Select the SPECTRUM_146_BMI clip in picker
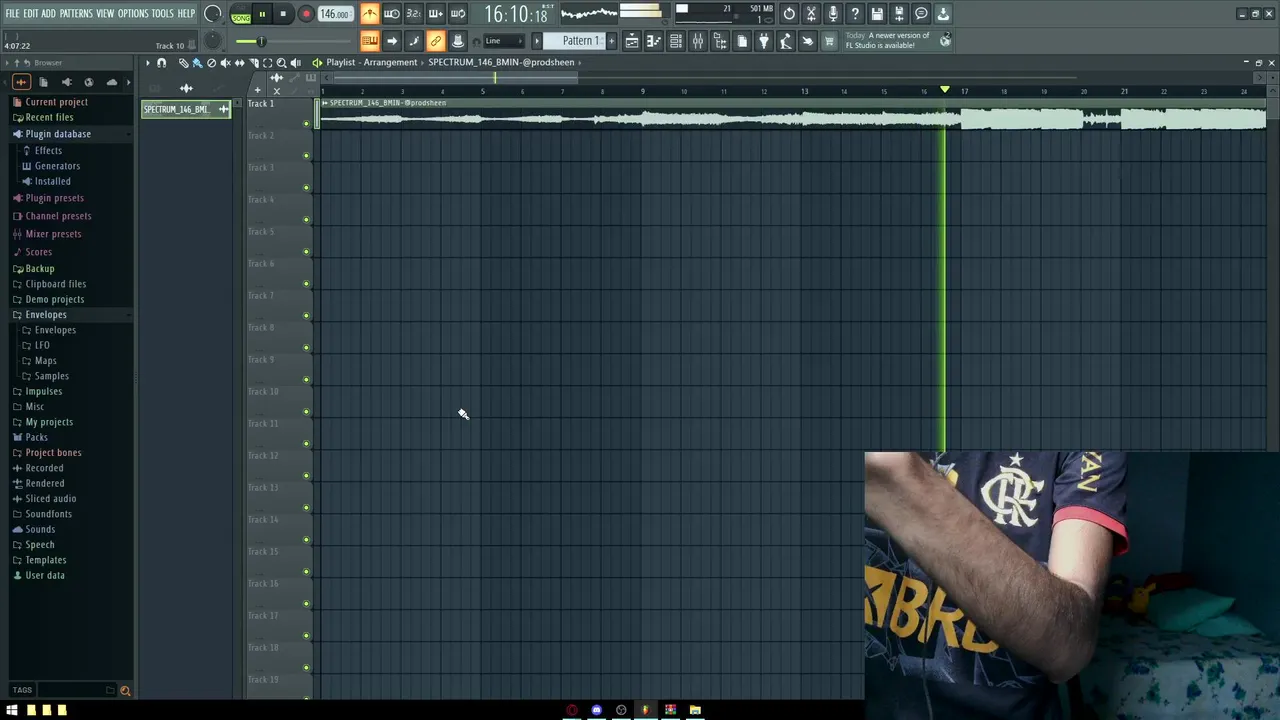1280x720 pixels. point(186,109)
